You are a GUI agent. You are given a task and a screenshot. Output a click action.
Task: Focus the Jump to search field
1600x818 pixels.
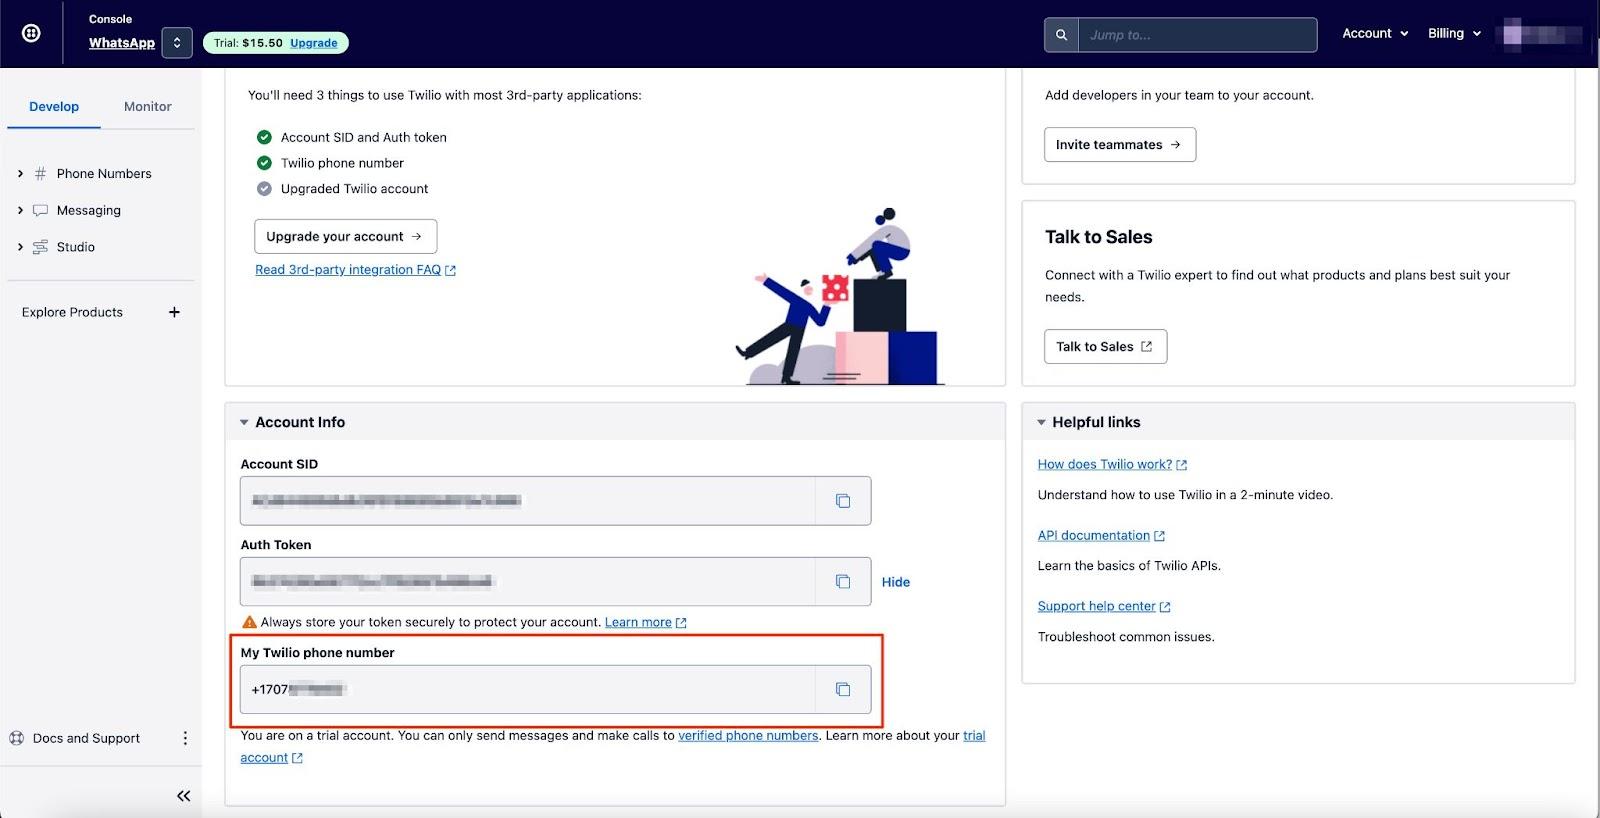1196,35
